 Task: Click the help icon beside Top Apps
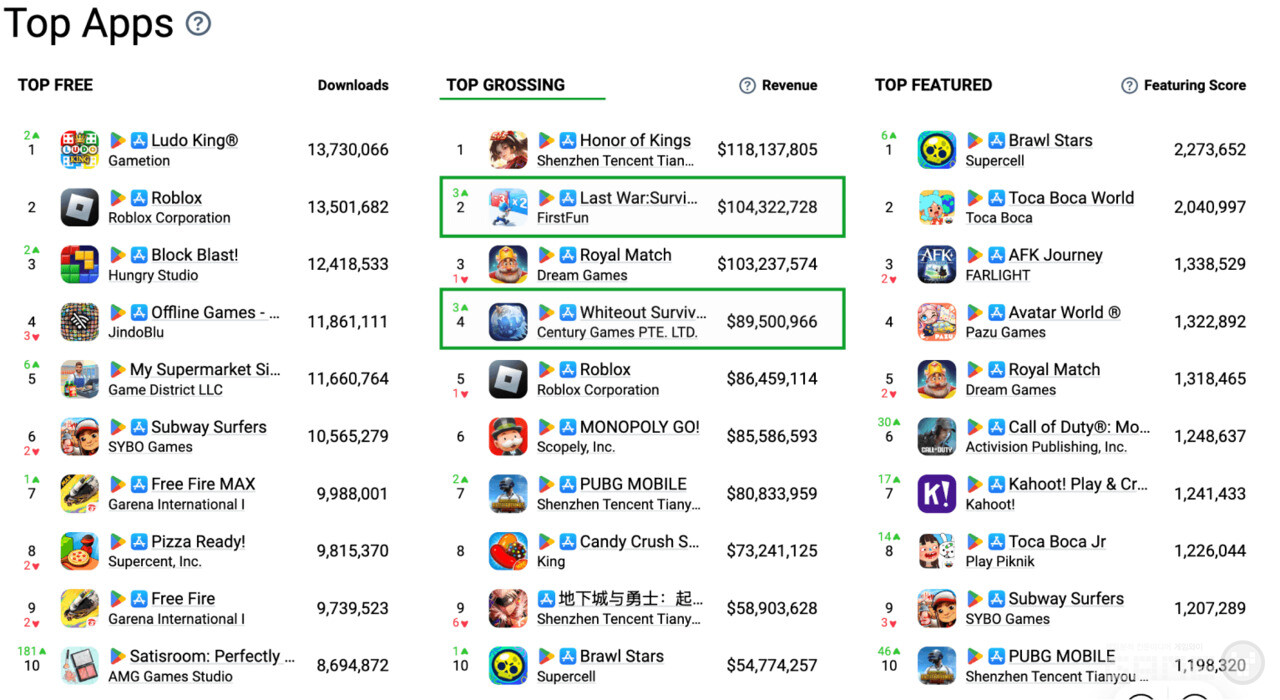(x=199, y=24)
